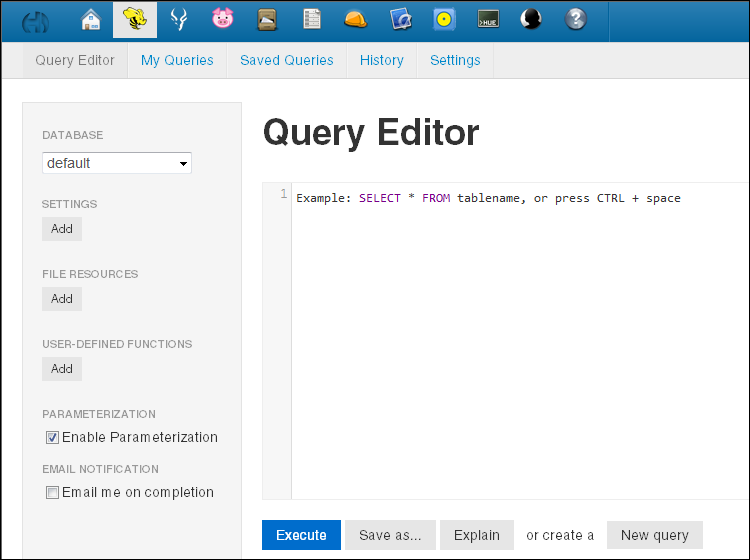The image size is (750, 560).
Task: Launch the Pig app icon
Action: pyautogui.click(x=222, y=19)
